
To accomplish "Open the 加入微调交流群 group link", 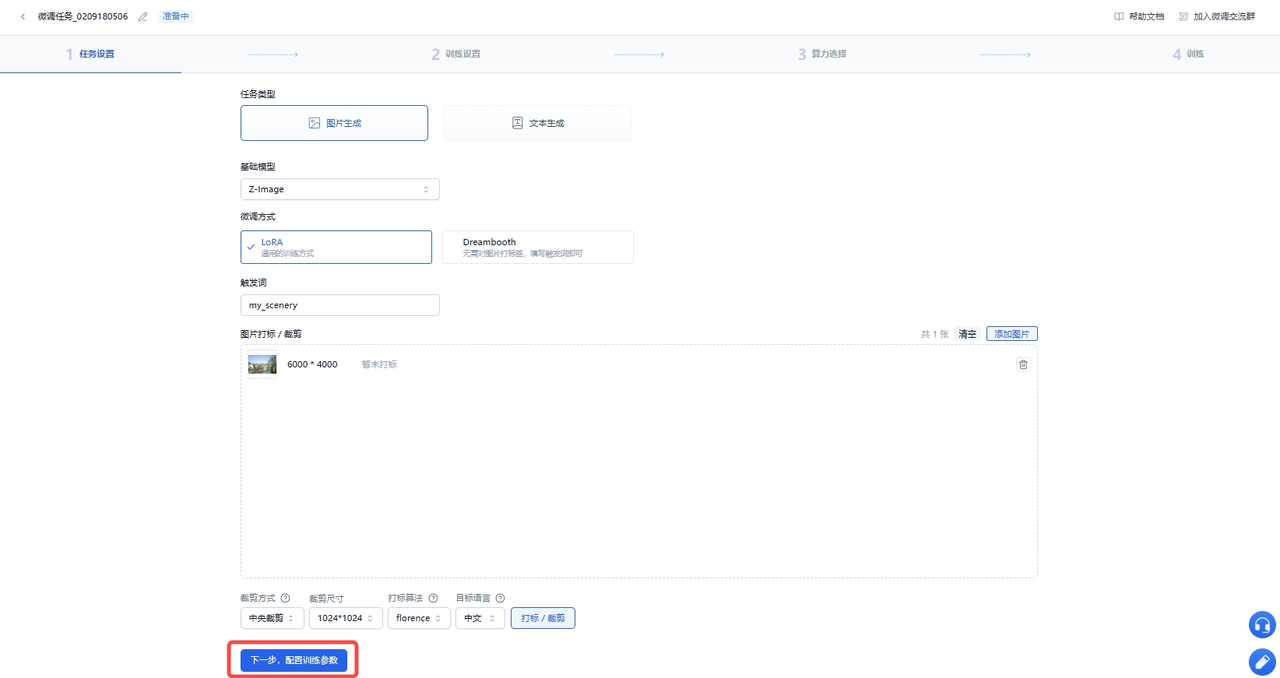I will coord(1217,17).
